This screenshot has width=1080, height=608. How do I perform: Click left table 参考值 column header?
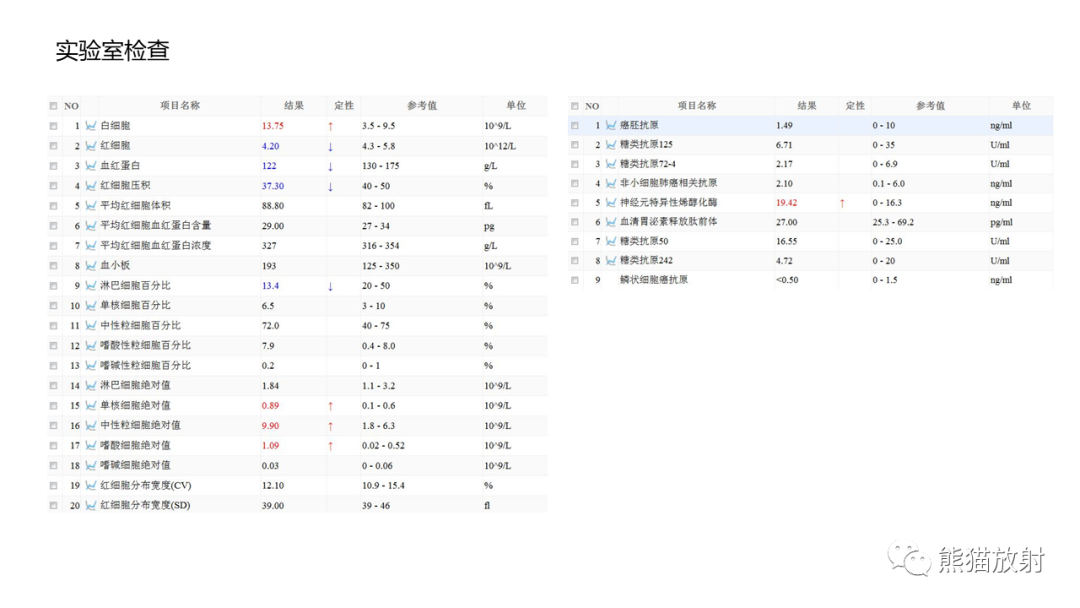(422, 105)
